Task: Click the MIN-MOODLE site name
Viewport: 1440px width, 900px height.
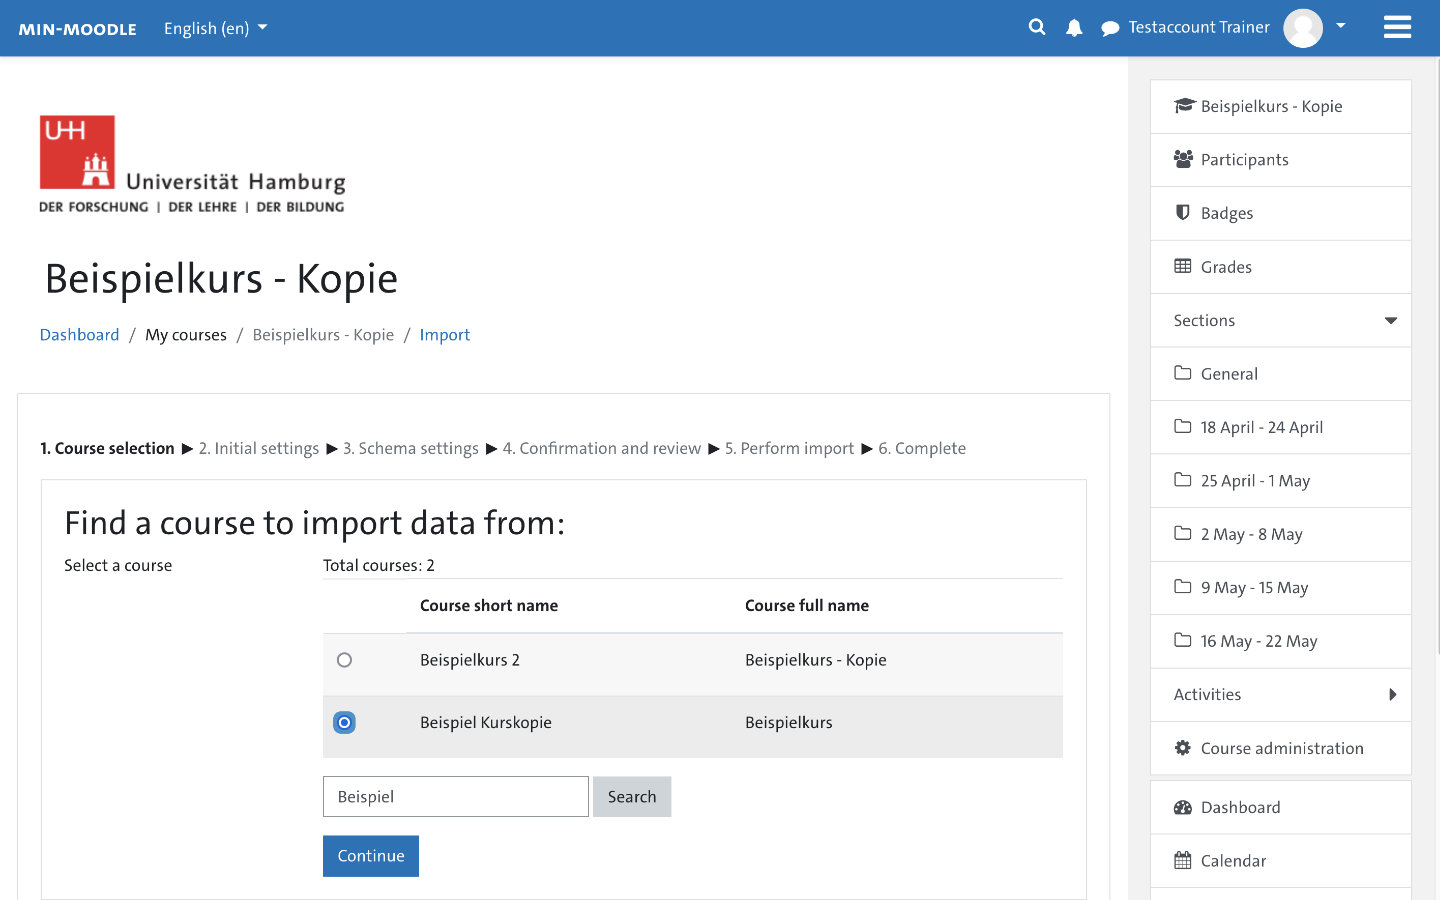Action: pyautogui.click(x=77, y=29)
